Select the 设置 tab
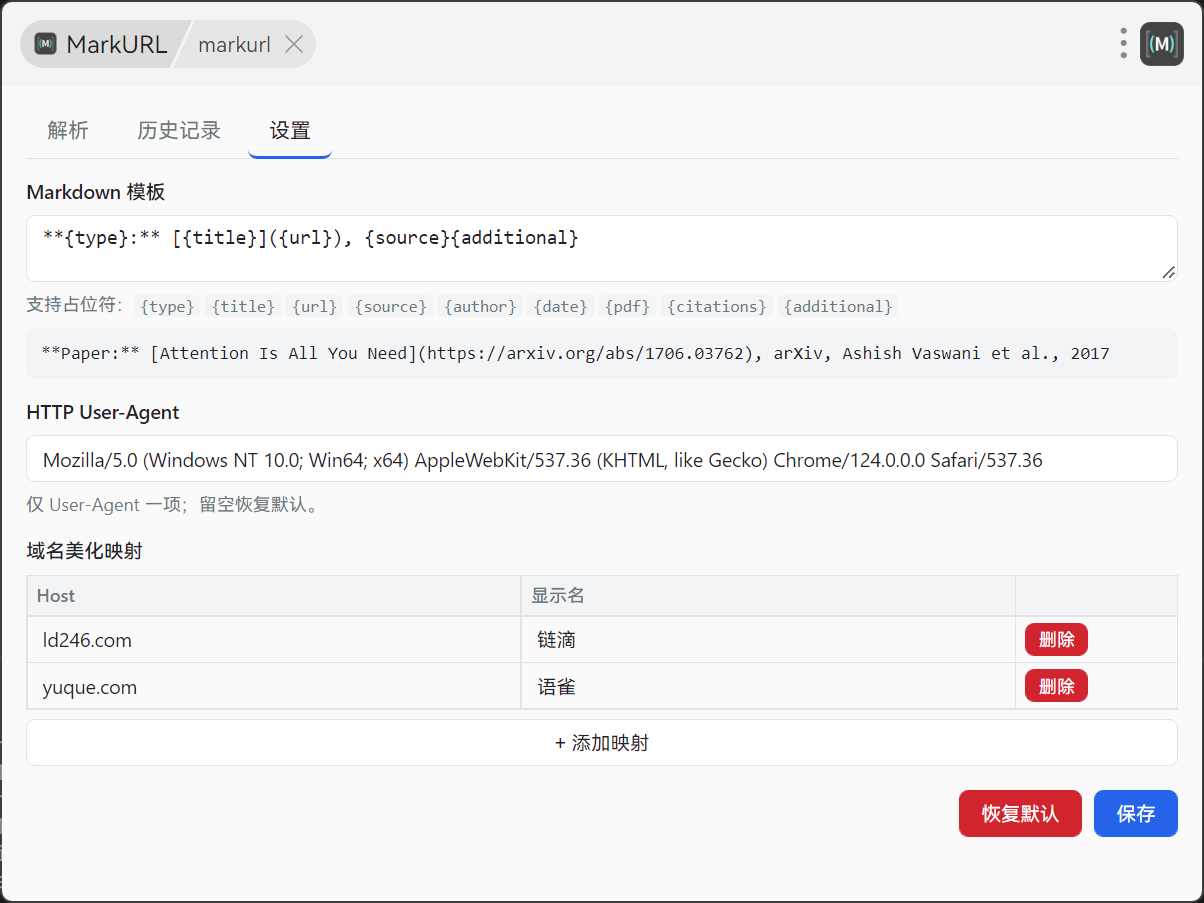Viewport: 1204px width, 903px height. [290, 130]
